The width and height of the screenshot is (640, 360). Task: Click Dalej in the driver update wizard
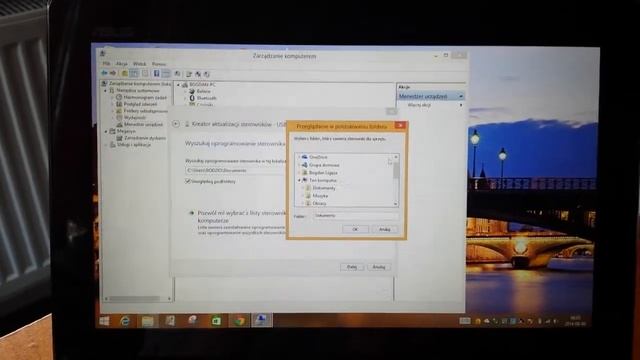tap(352, 267)
